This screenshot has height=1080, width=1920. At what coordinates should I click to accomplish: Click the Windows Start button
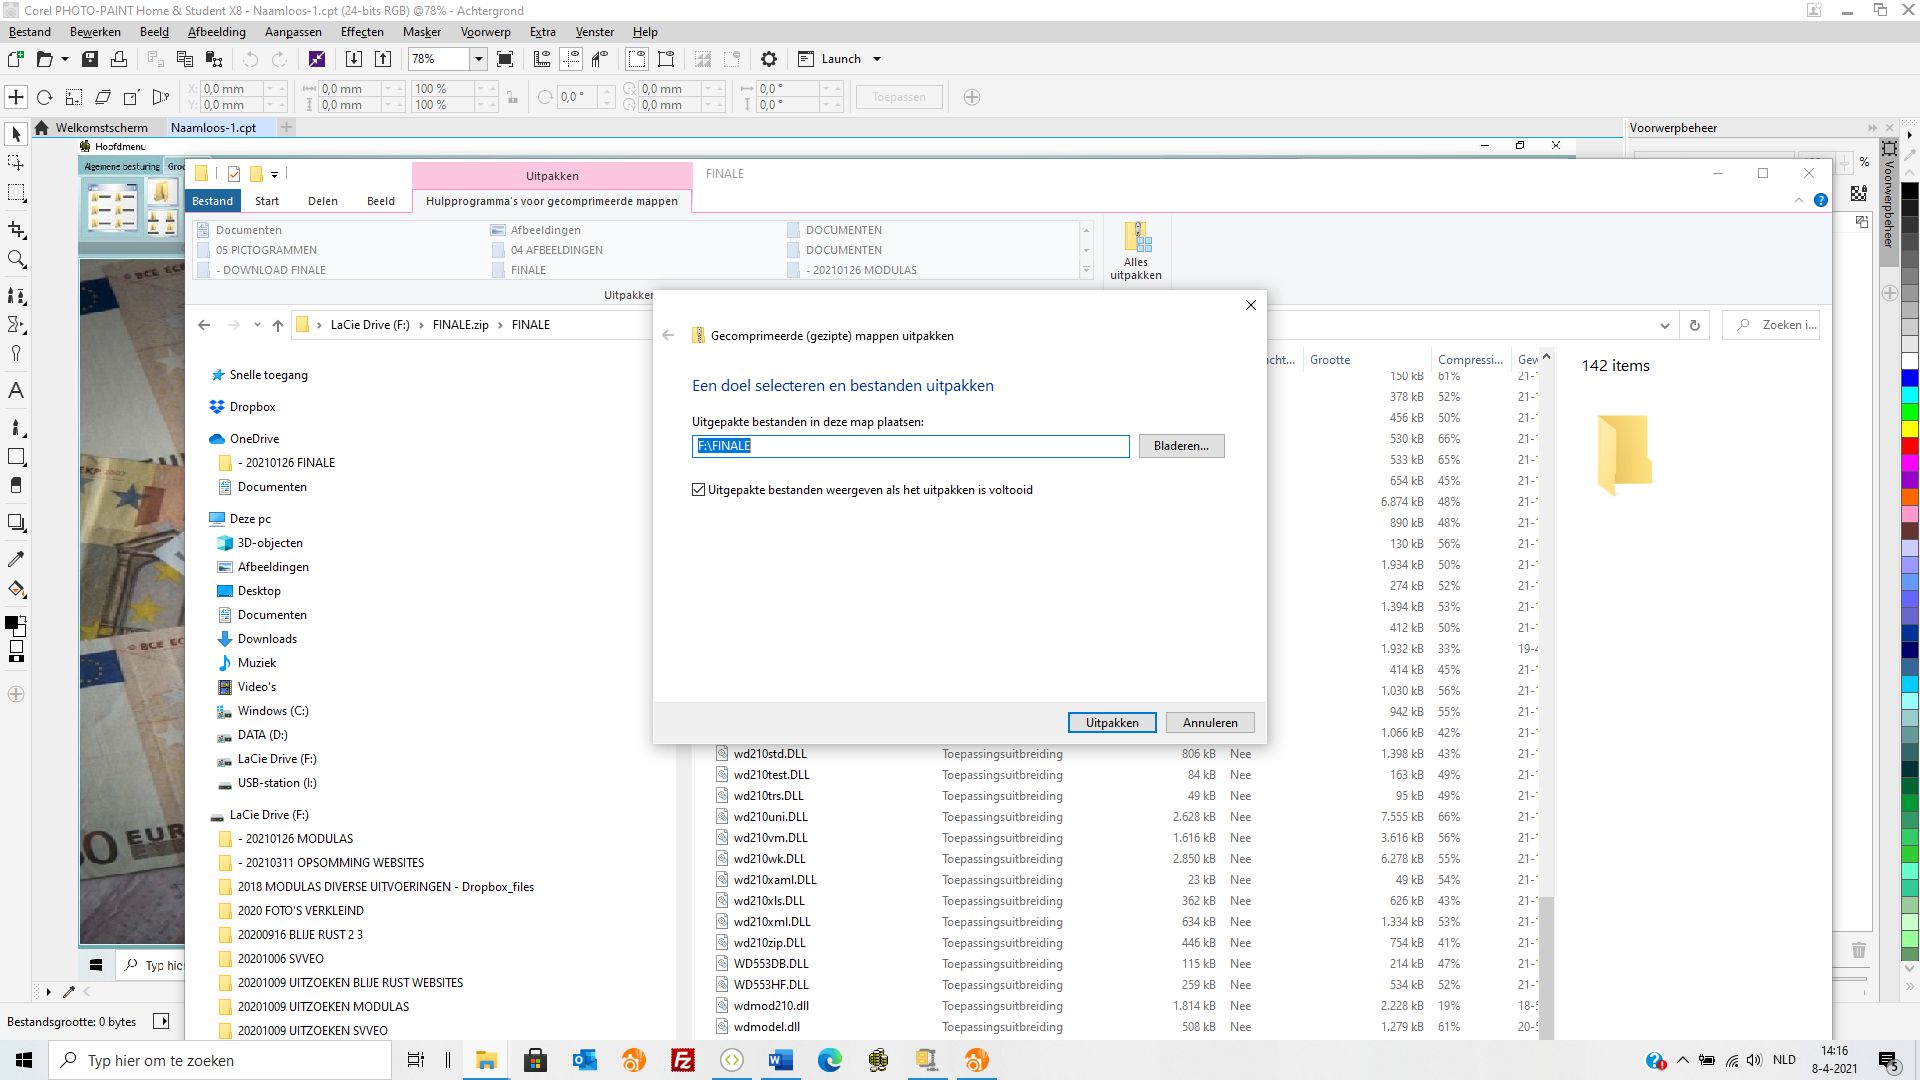[x=24, y=1060]
